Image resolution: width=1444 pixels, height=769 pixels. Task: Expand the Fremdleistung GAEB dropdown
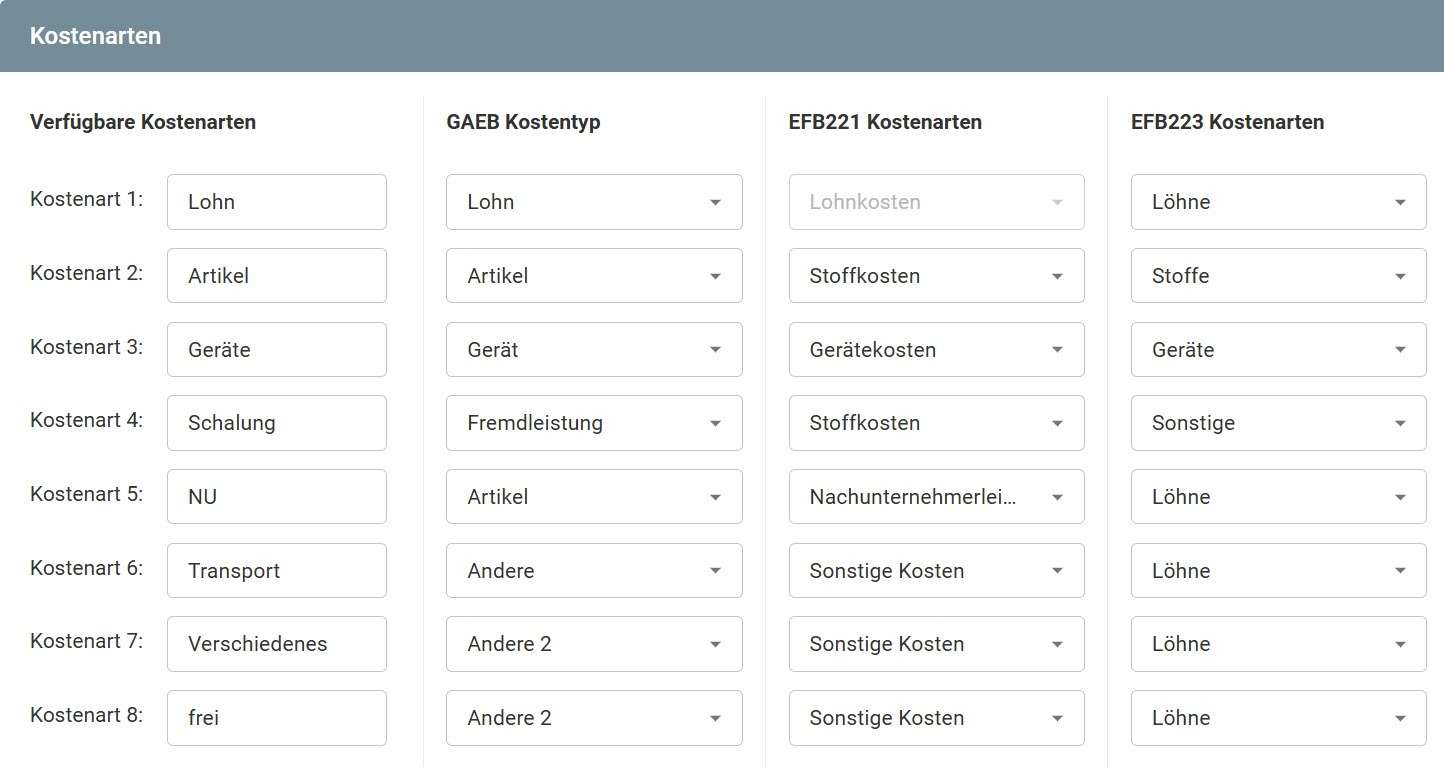(x=594, y=423)
